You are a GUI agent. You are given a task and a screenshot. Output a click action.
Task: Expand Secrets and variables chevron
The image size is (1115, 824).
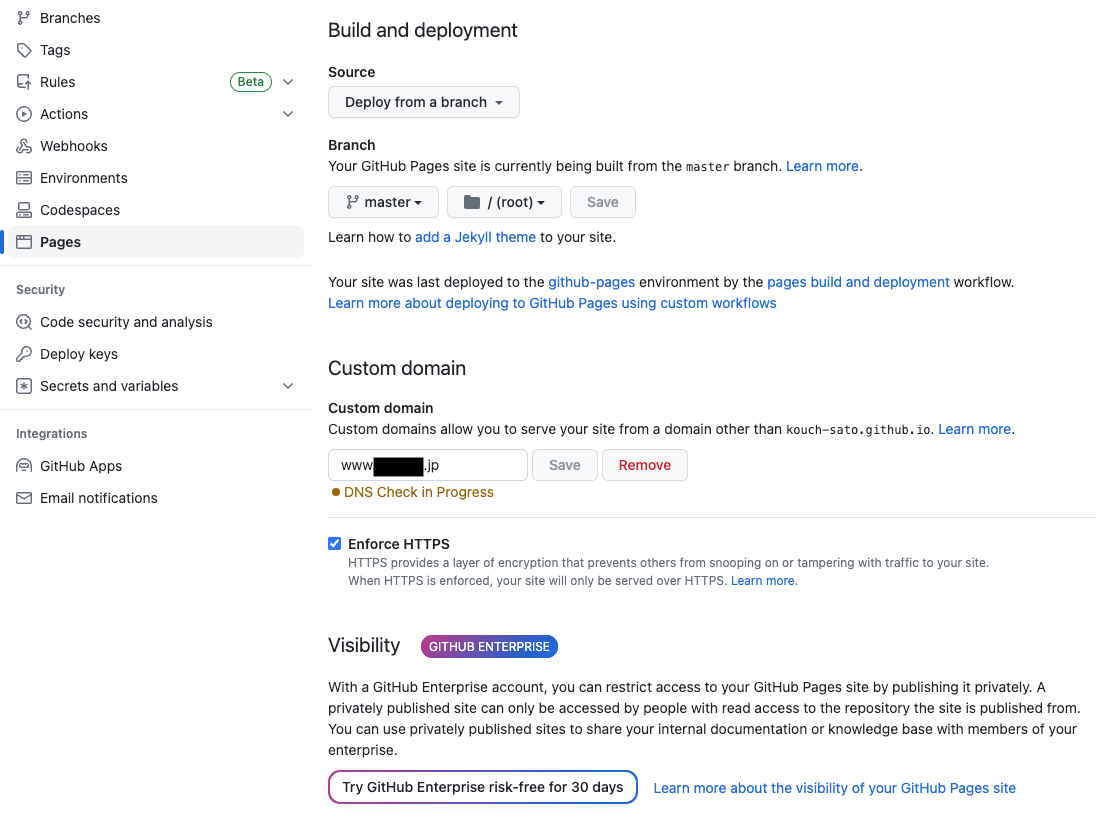288,386
